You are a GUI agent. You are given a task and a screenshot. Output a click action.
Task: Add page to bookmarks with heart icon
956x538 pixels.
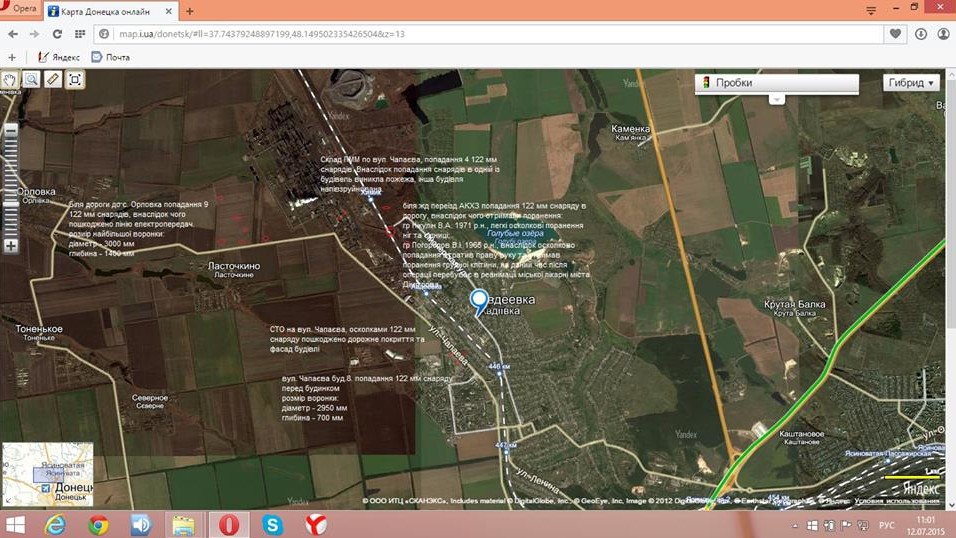(895, 34)
